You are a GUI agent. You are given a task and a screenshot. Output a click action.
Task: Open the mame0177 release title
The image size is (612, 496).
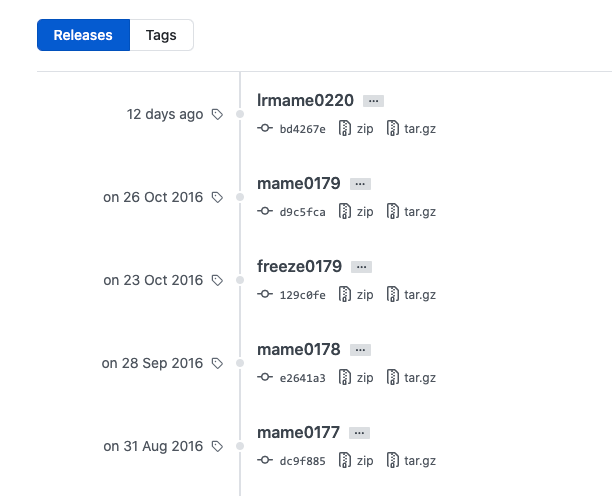298,432
